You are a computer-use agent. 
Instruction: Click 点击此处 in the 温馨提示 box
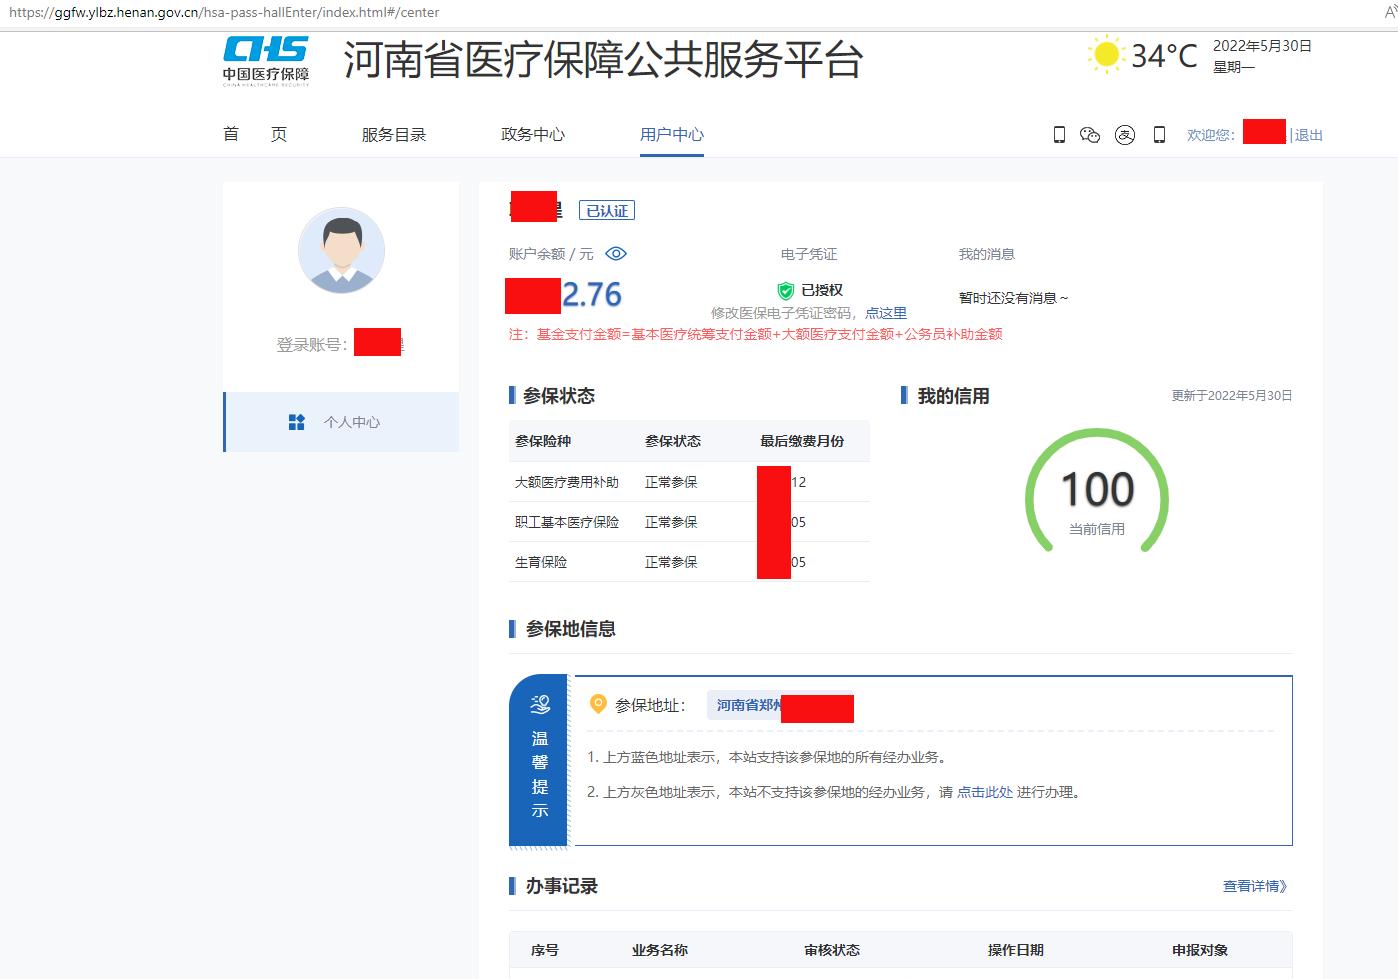tap(985, 791)
